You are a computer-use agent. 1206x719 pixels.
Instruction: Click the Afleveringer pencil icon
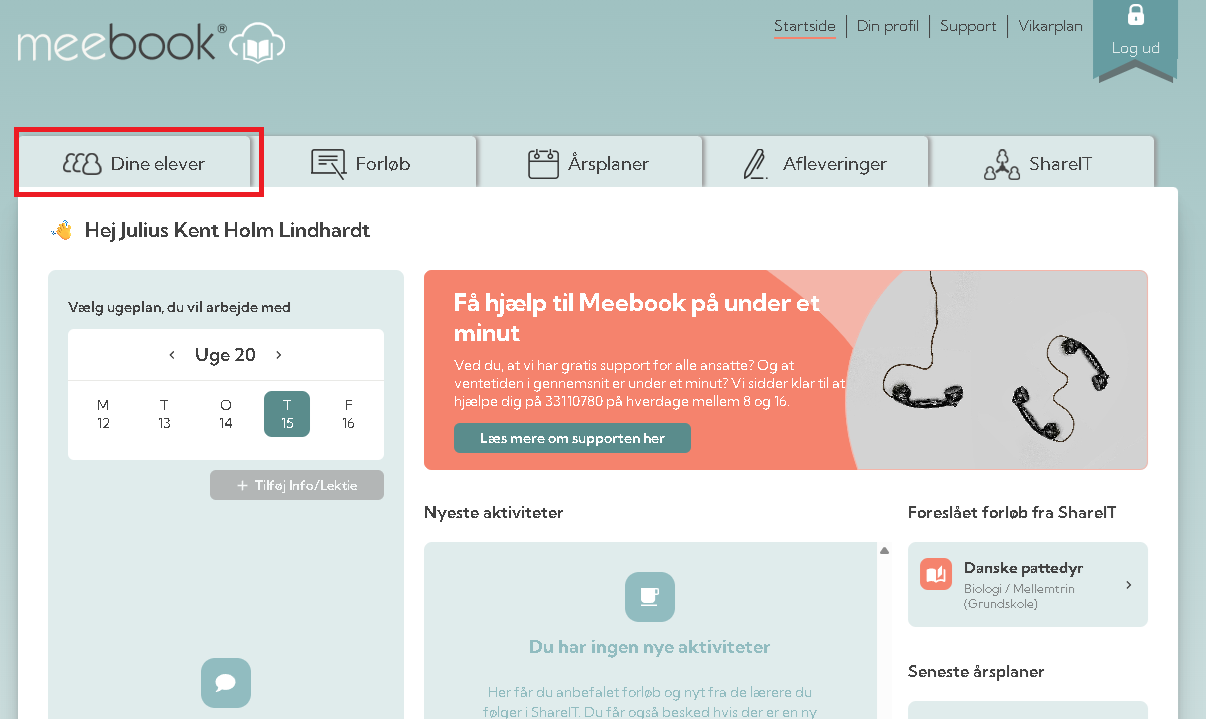(x=755, y=164)
